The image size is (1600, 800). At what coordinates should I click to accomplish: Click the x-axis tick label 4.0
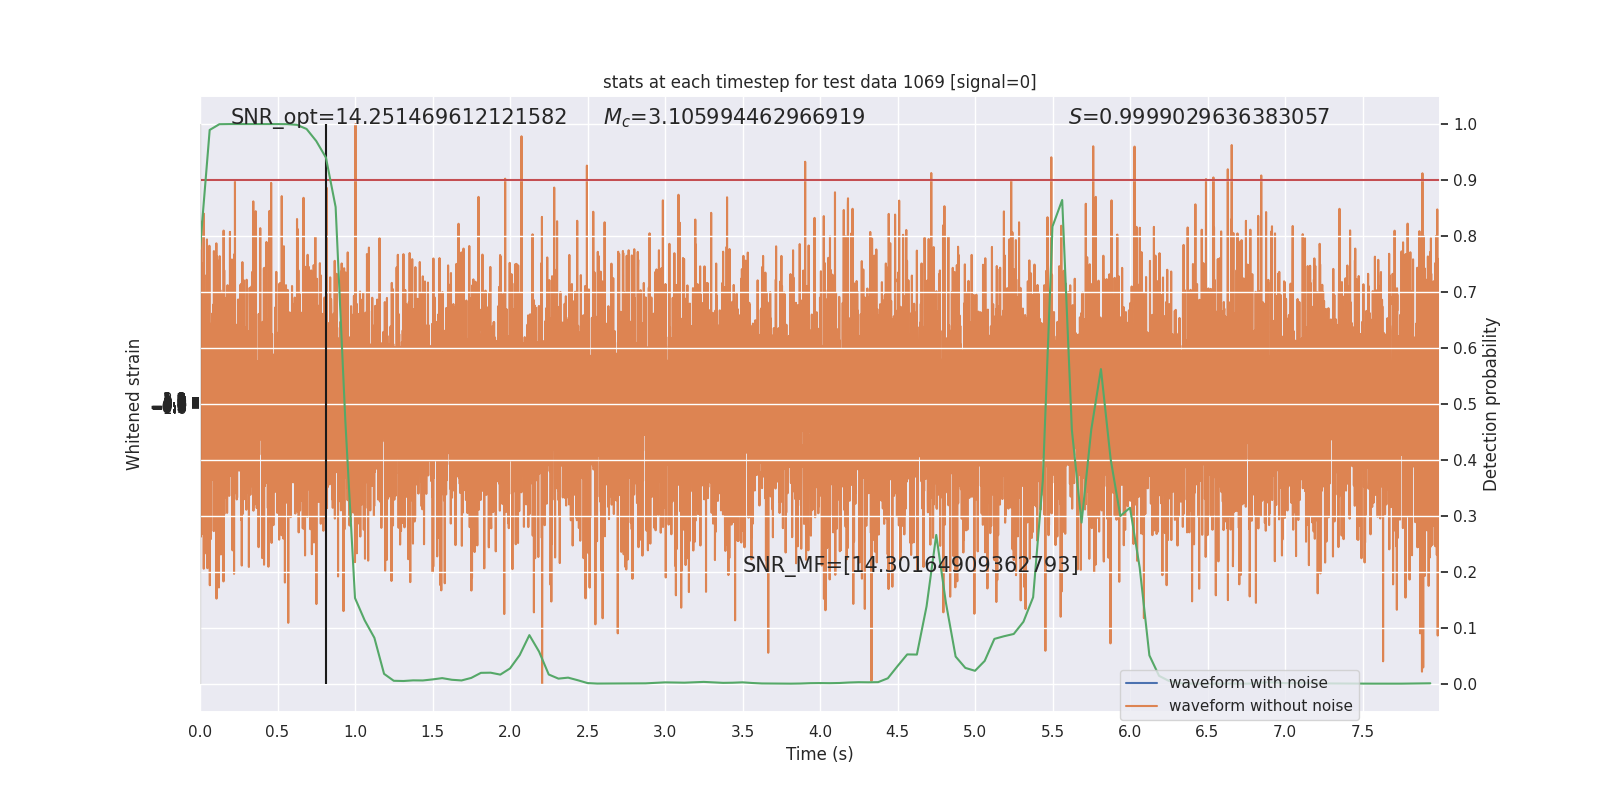[820, 732]
